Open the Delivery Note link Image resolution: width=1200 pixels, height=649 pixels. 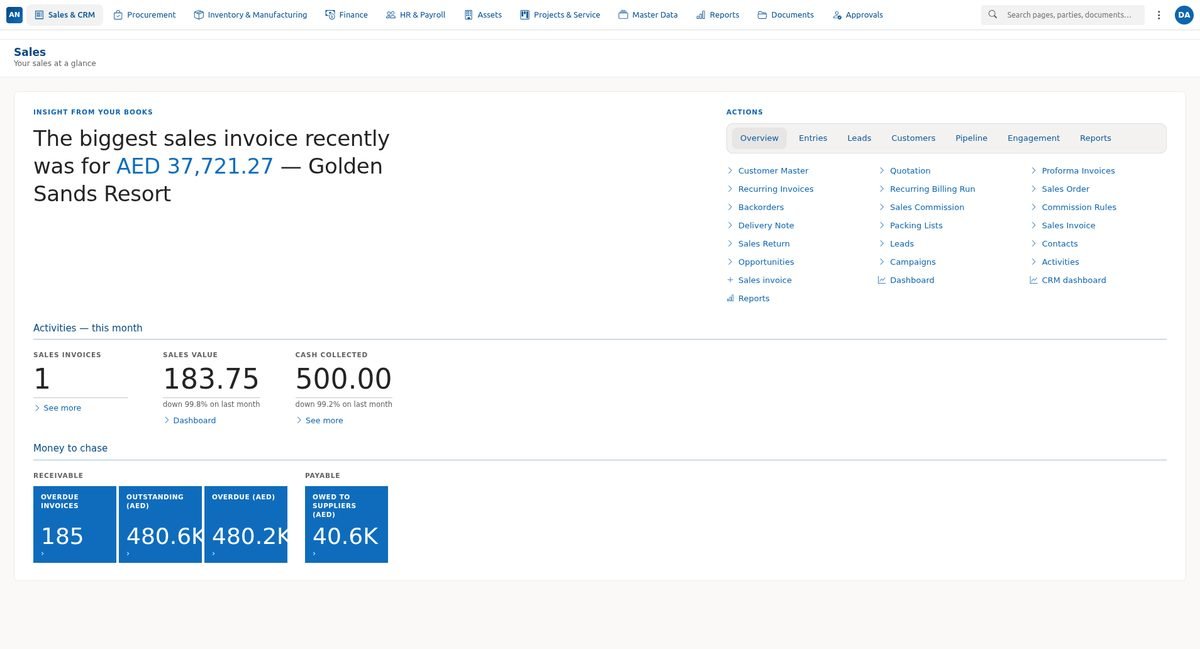click(x=766, y=225)
